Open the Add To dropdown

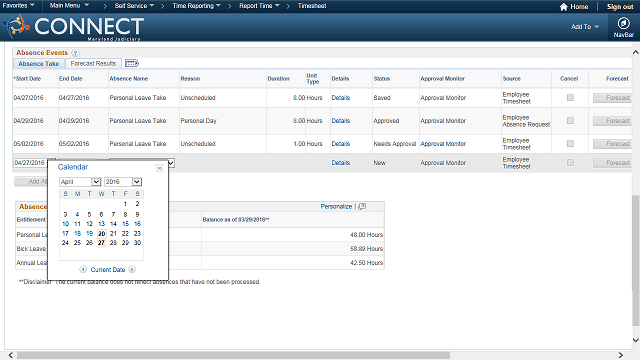(x=585, y=27)
